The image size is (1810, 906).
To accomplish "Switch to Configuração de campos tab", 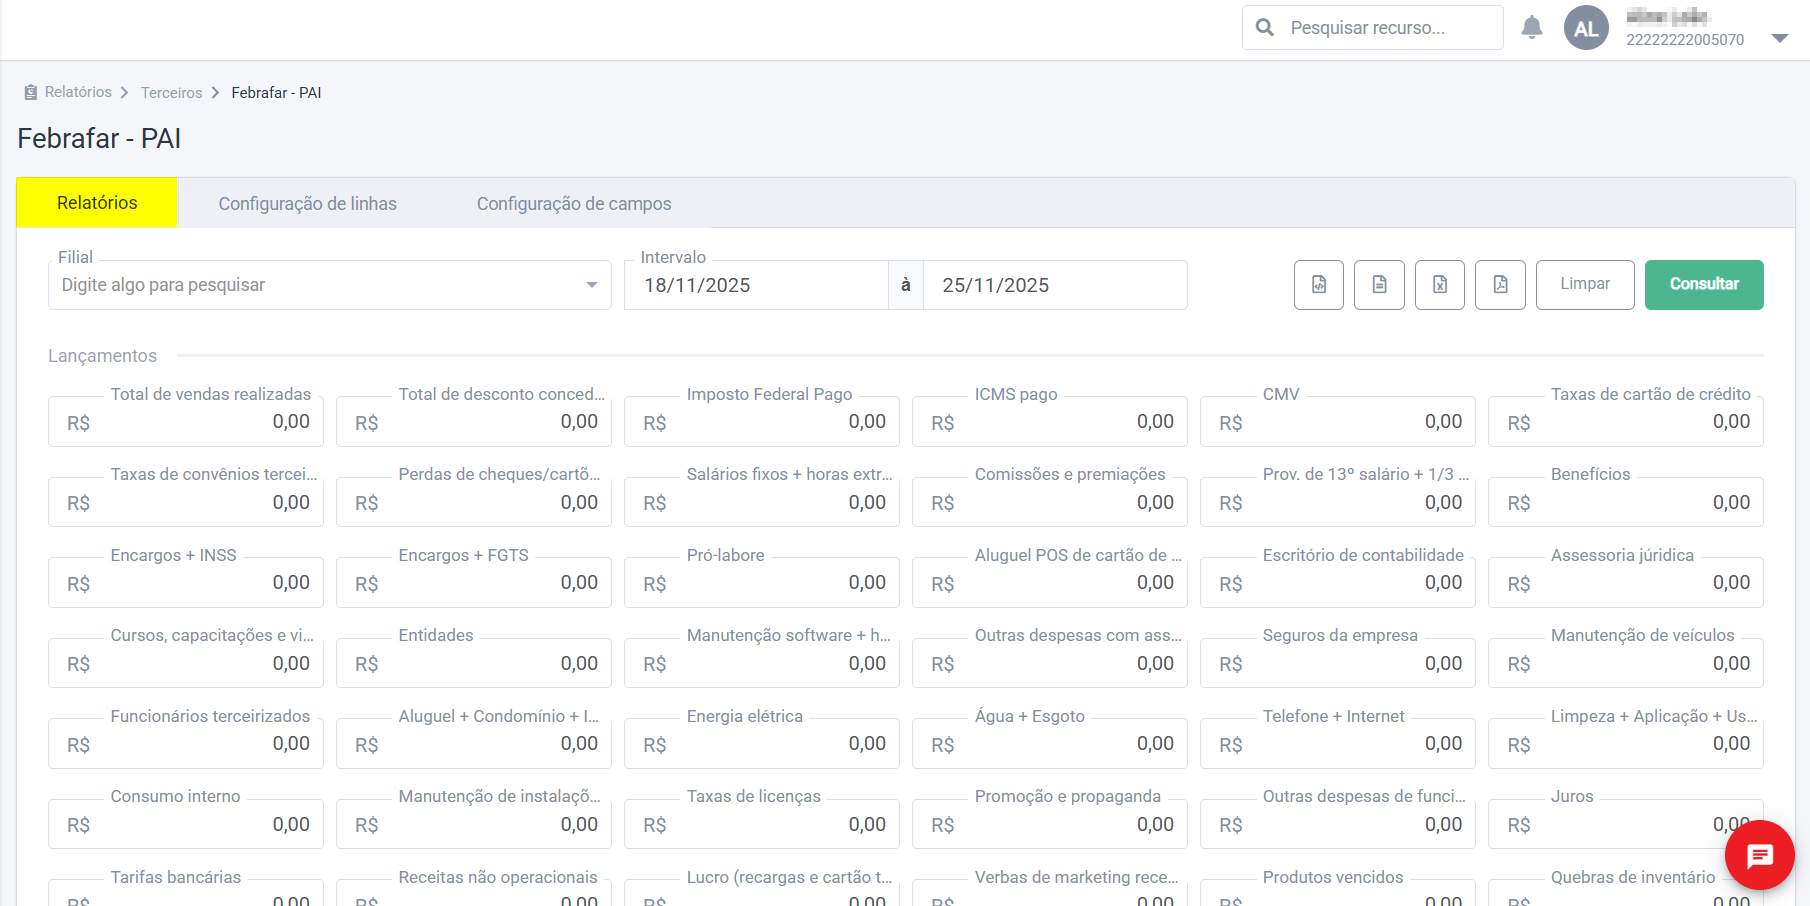I will click(x=573, y=204).
